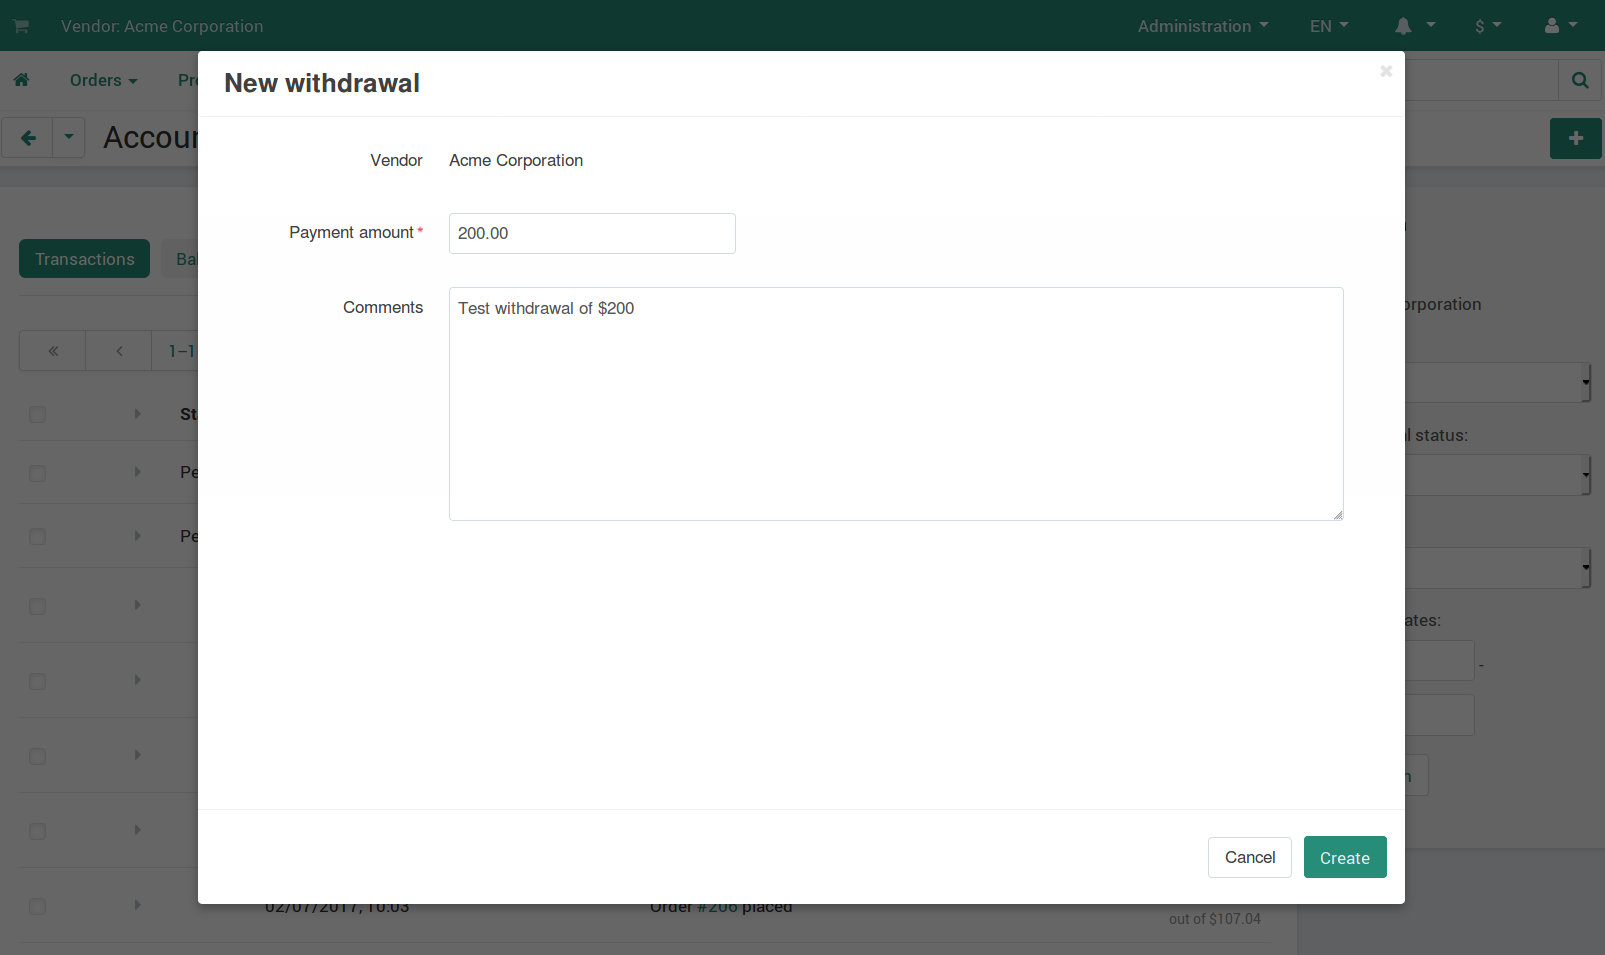The width and height of the screenshot is (1605, 955).
Task: Click the Vendor: Acme Corporation header text
Action: 162,26
